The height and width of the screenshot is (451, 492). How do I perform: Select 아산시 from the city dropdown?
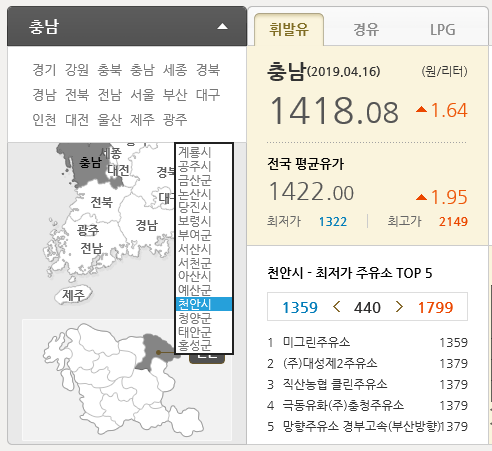tap(204, 276)
